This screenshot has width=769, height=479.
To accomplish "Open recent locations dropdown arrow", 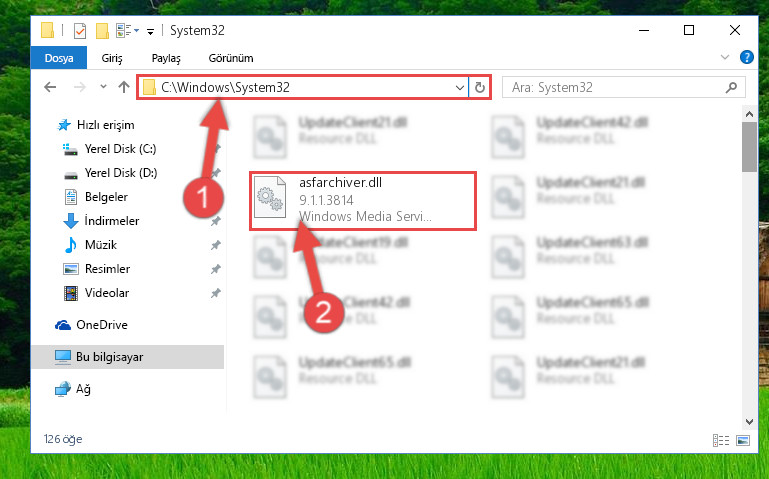I will coord(103,87).
